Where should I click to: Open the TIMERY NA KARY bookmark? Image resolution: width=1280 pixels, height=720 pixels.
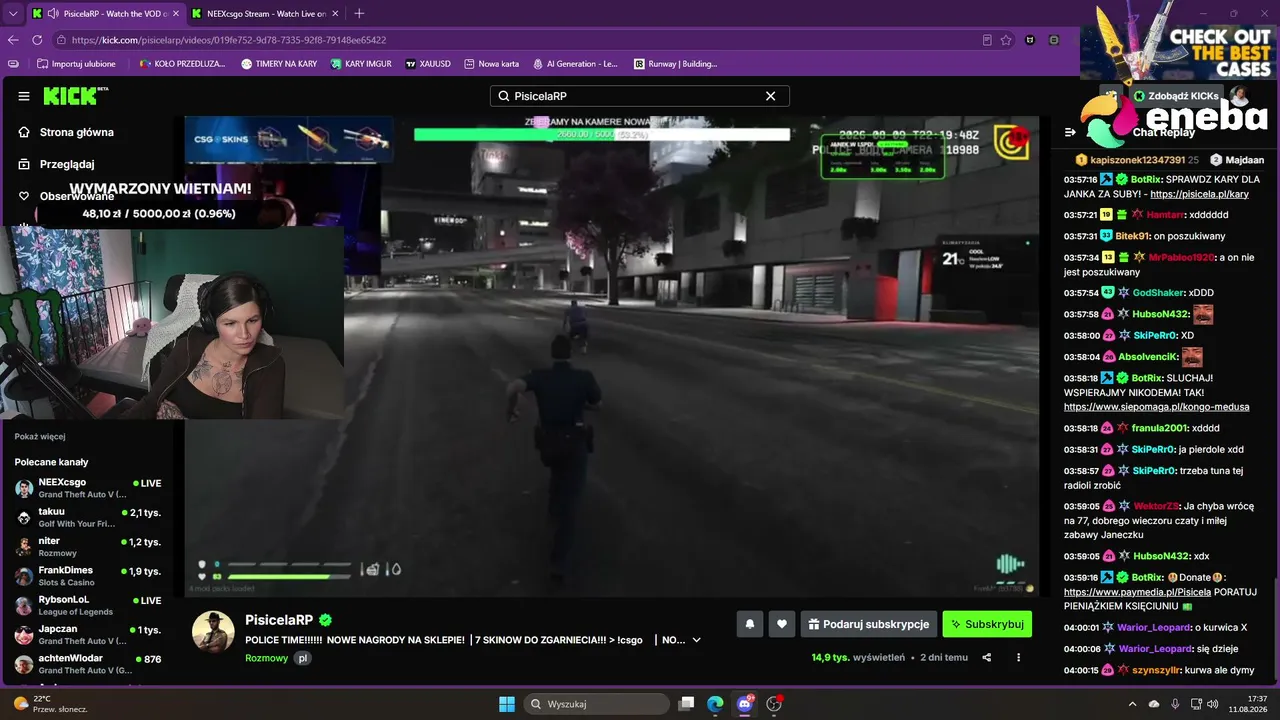[279, 64]
